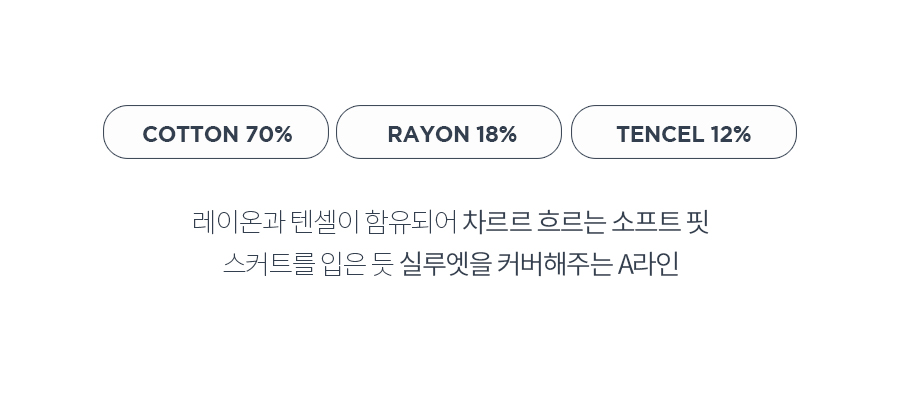Select the RAYON 18% pill badge

click(449, 132)
